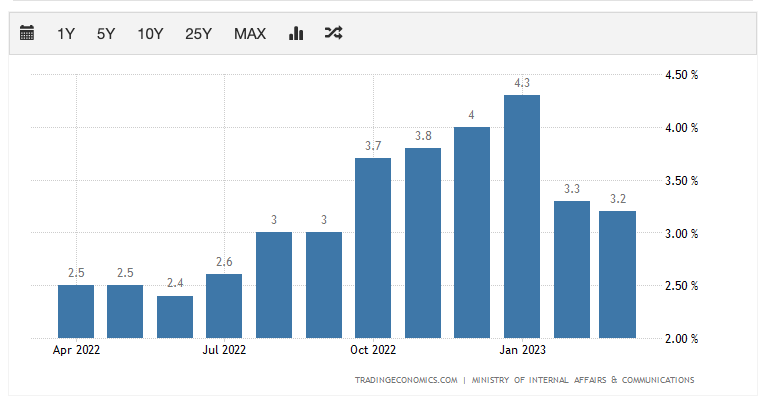
Task: Click Ministry of Internal Affairs & Communications link
Action: [x=583, y=380]
